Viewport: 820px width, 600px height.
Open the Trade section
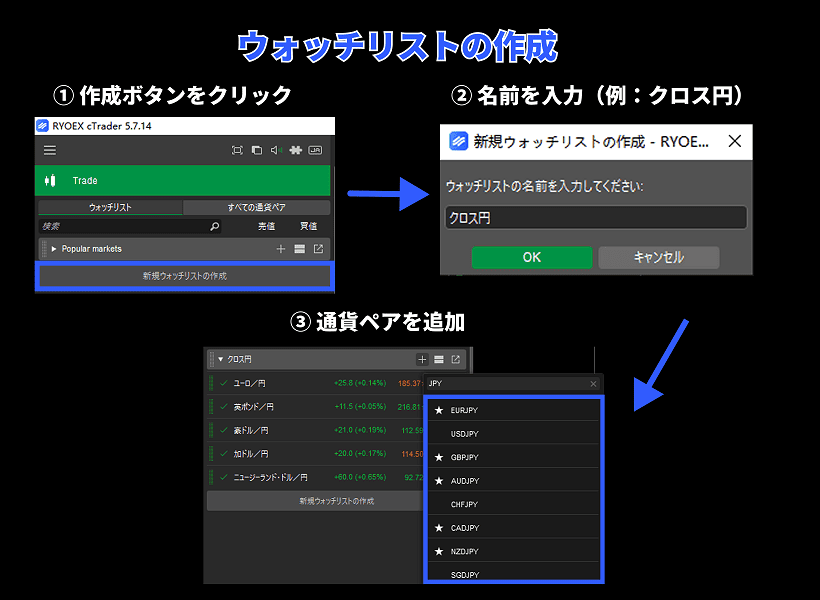tap(183, 180)
